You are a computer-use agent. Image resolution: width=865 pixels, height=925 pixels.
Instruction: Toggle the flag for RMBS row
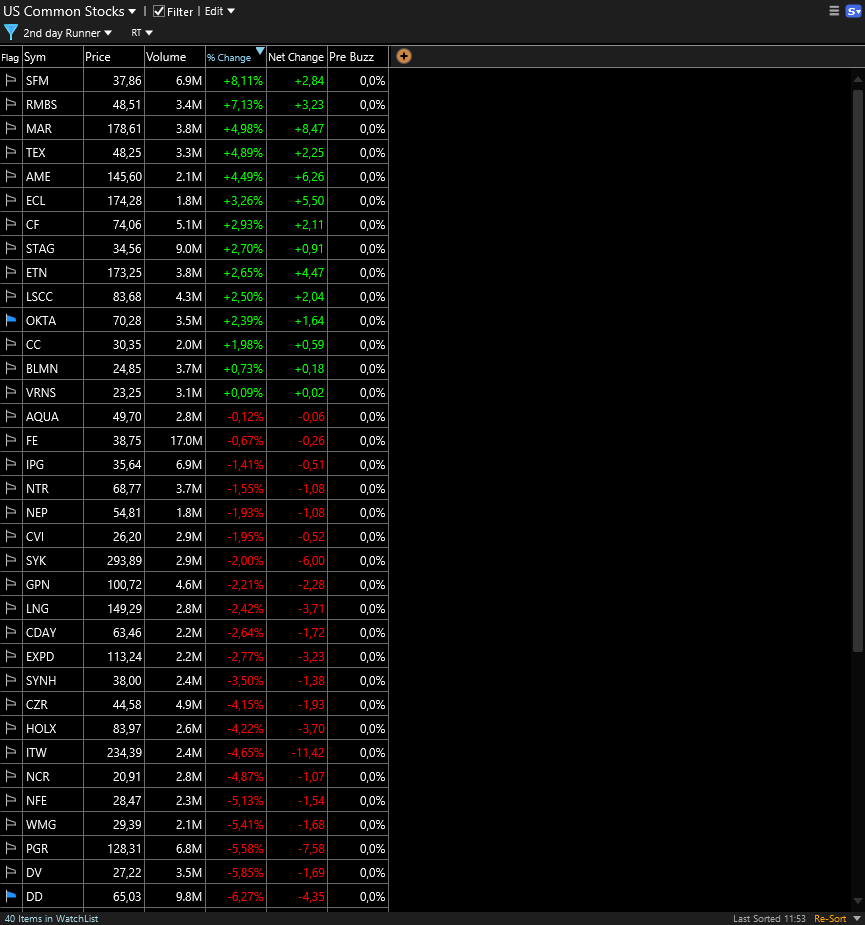coord(11,104)
